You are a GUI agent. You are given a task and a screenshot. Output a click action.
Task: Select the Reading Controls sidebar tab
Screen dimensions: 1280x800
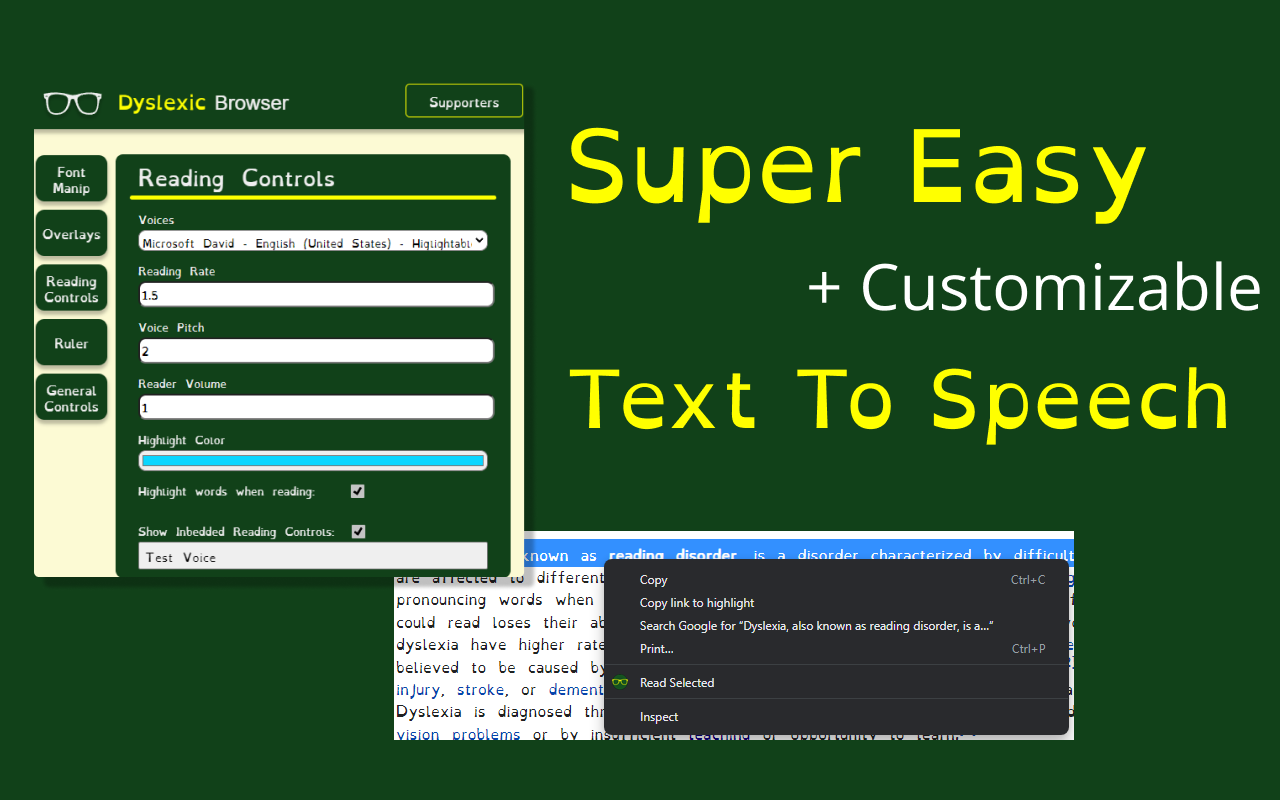coord(71,289)
